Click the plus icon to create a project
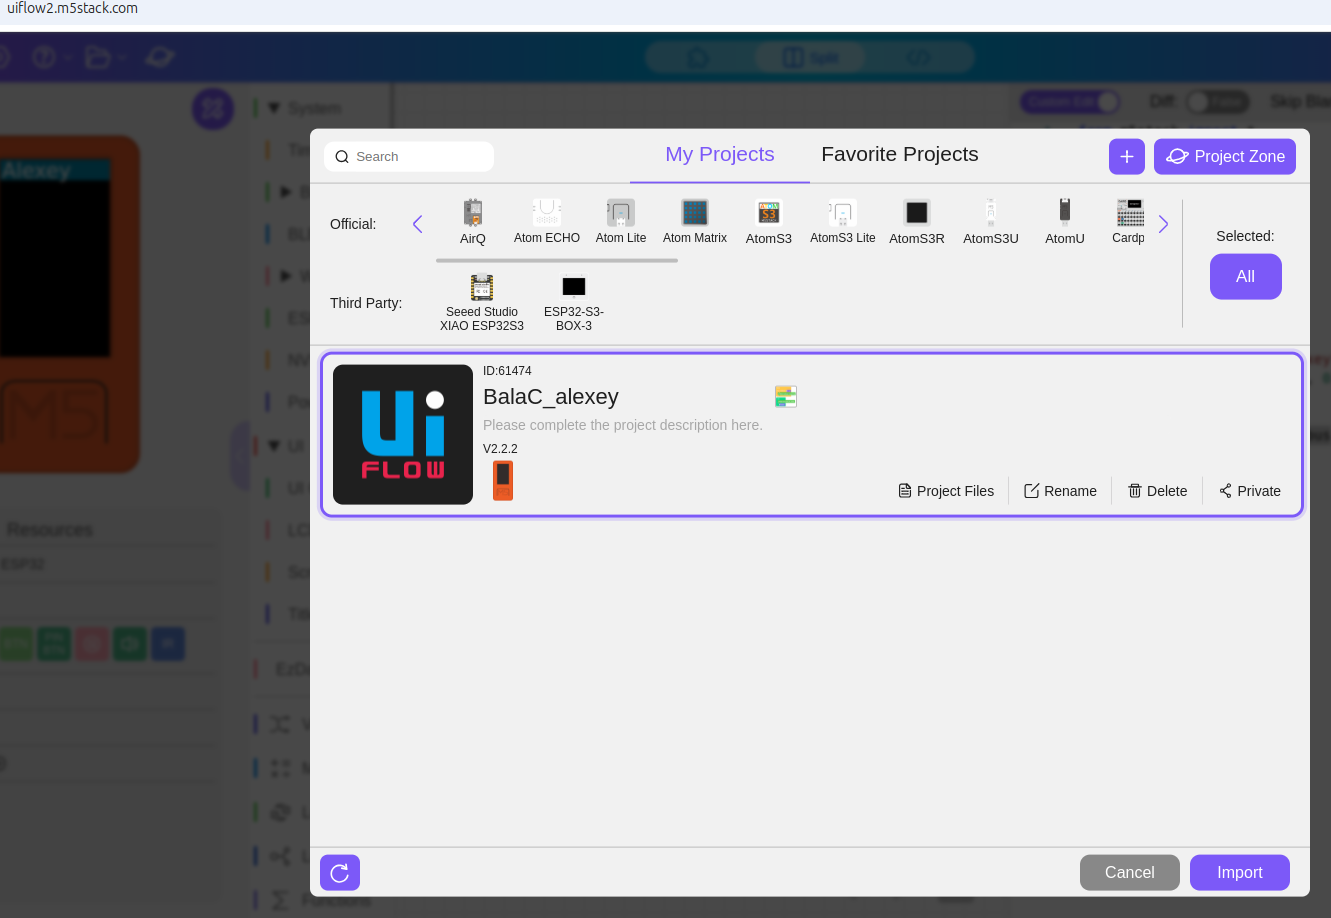The width and height of the screenshot is (1331, 918). click(1127, 156)
